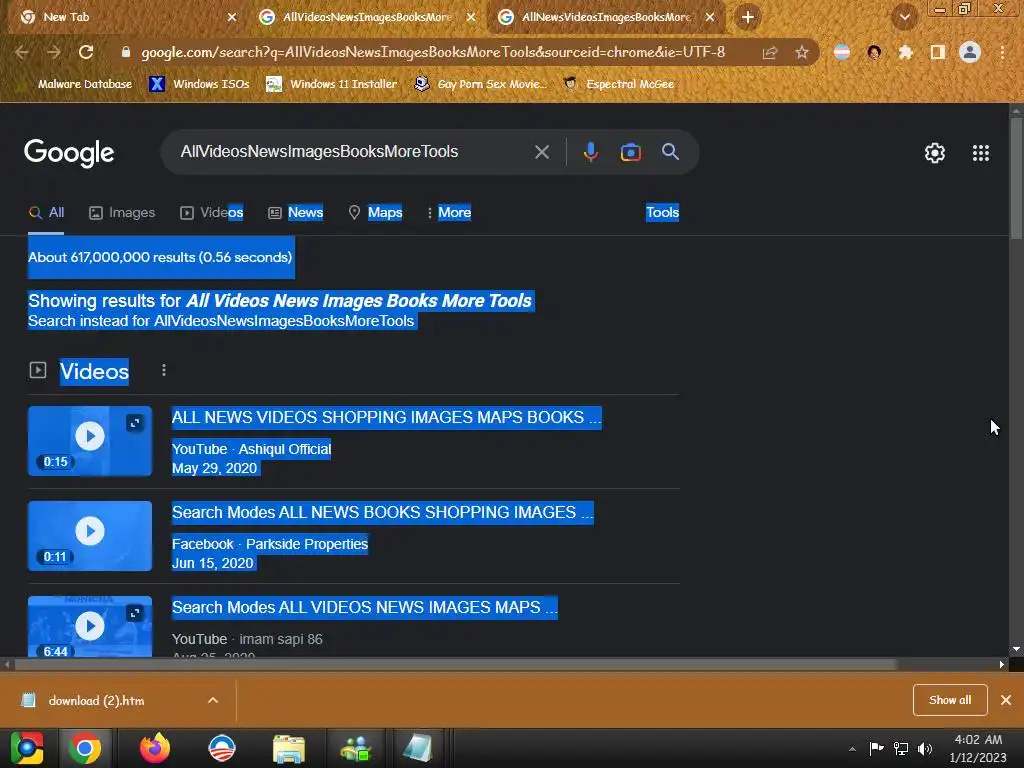1024x768 pixels.
Task: Submit search with the magnifying glass icon
Action: (x=670, y=152)
